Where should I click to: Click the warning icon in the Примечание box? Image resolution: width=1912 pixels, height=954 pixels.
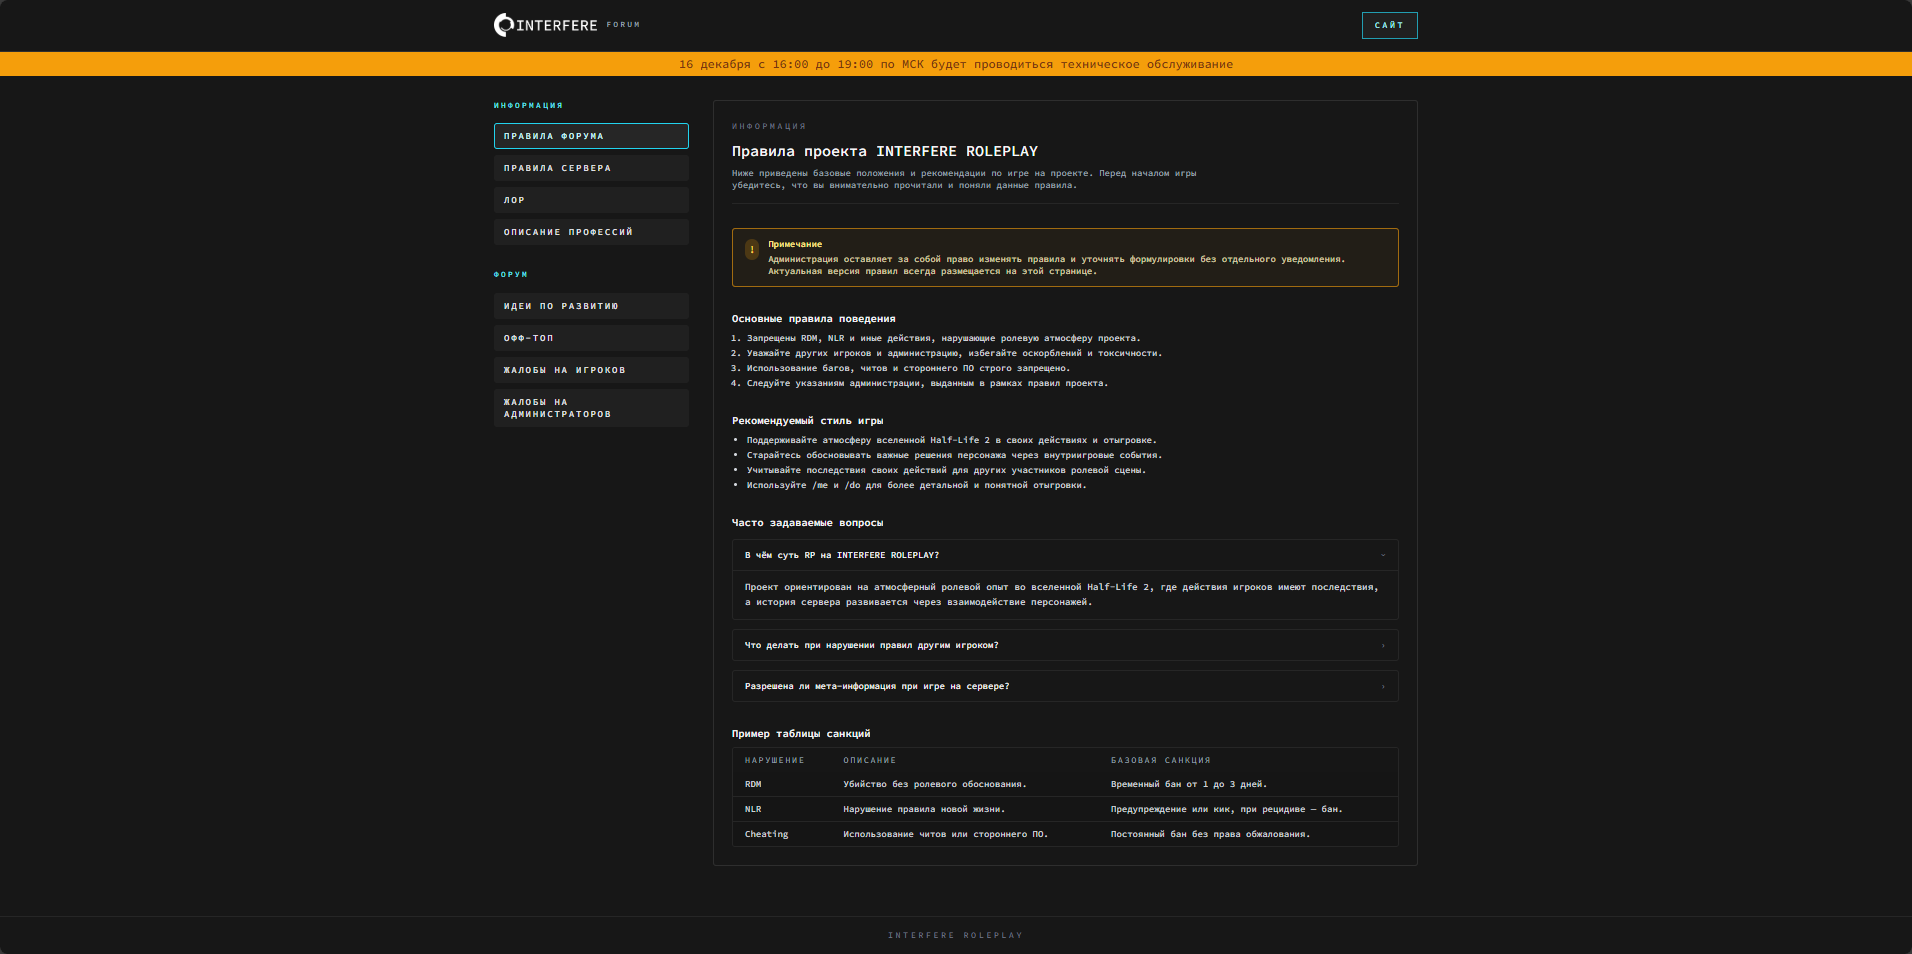752,250
